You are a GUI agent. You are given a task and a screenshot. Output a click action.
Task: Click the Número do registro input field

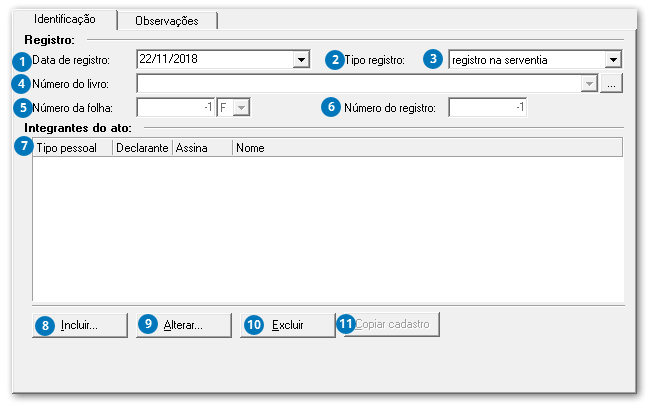pyautogui.click(x=488, y=108)
